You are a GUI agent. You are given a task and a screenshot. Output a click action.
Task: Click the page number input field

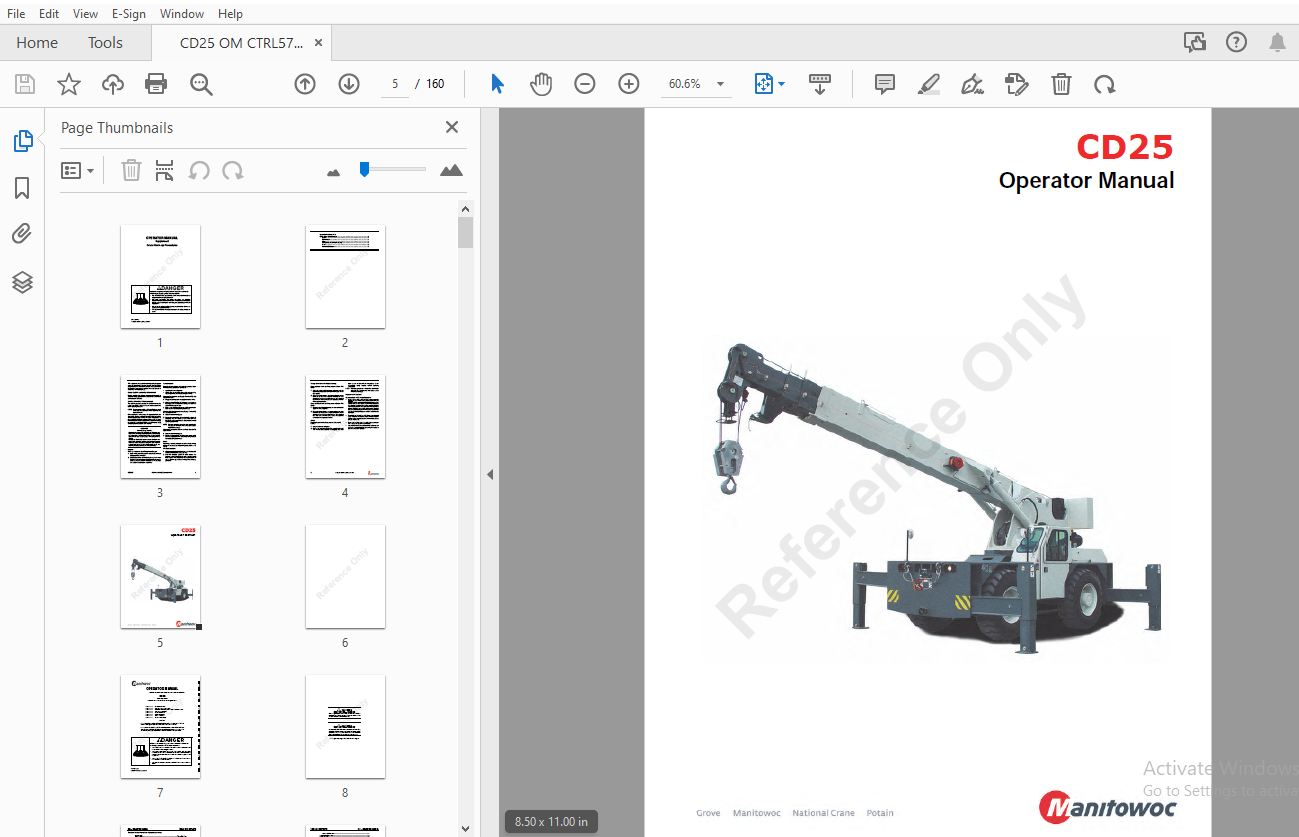(395, 84)
